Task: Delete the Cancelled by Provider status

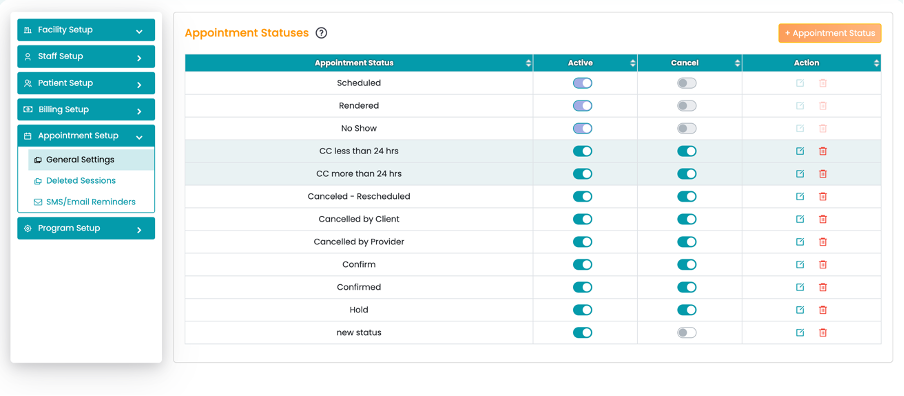Action: 823,242
